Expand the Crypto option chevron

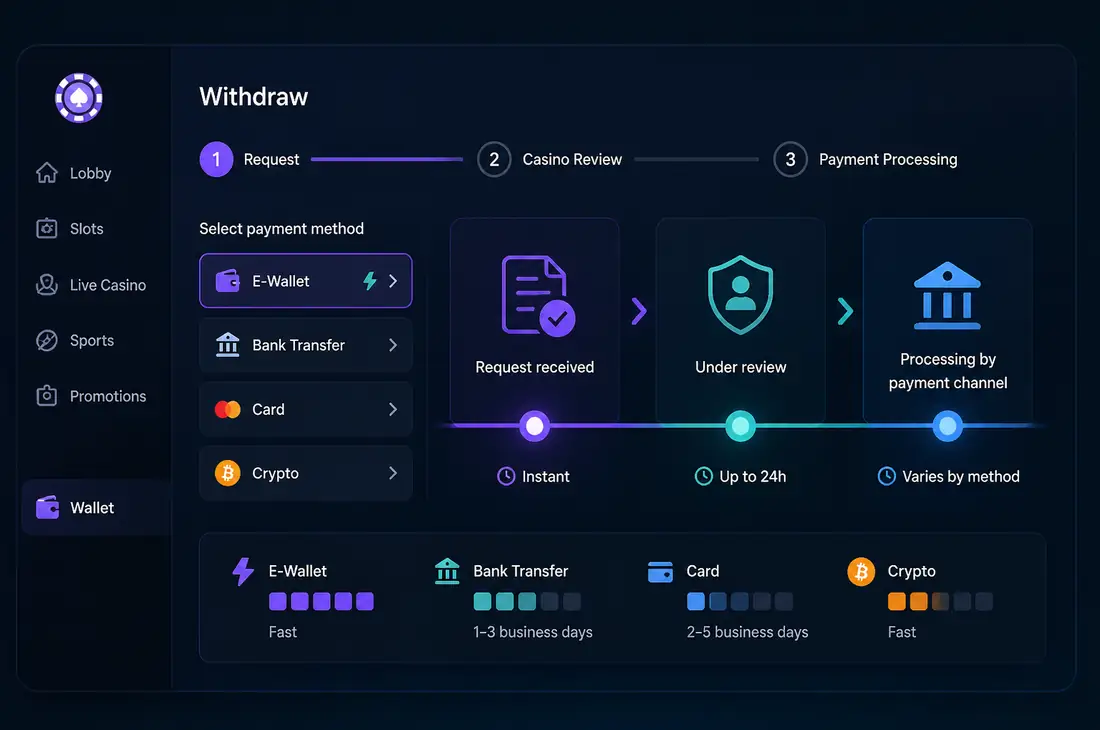click(x=393, y=473)
